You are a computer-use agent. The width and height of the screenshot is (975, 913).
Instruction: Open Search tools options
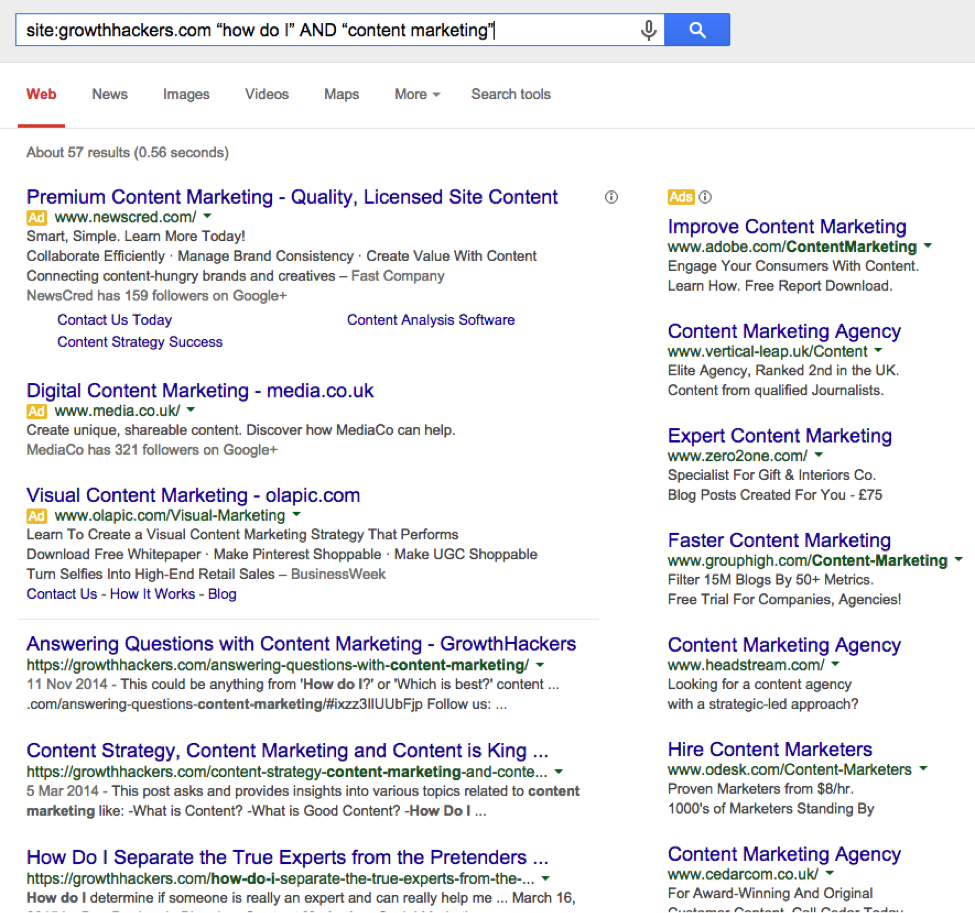(511, 95)
